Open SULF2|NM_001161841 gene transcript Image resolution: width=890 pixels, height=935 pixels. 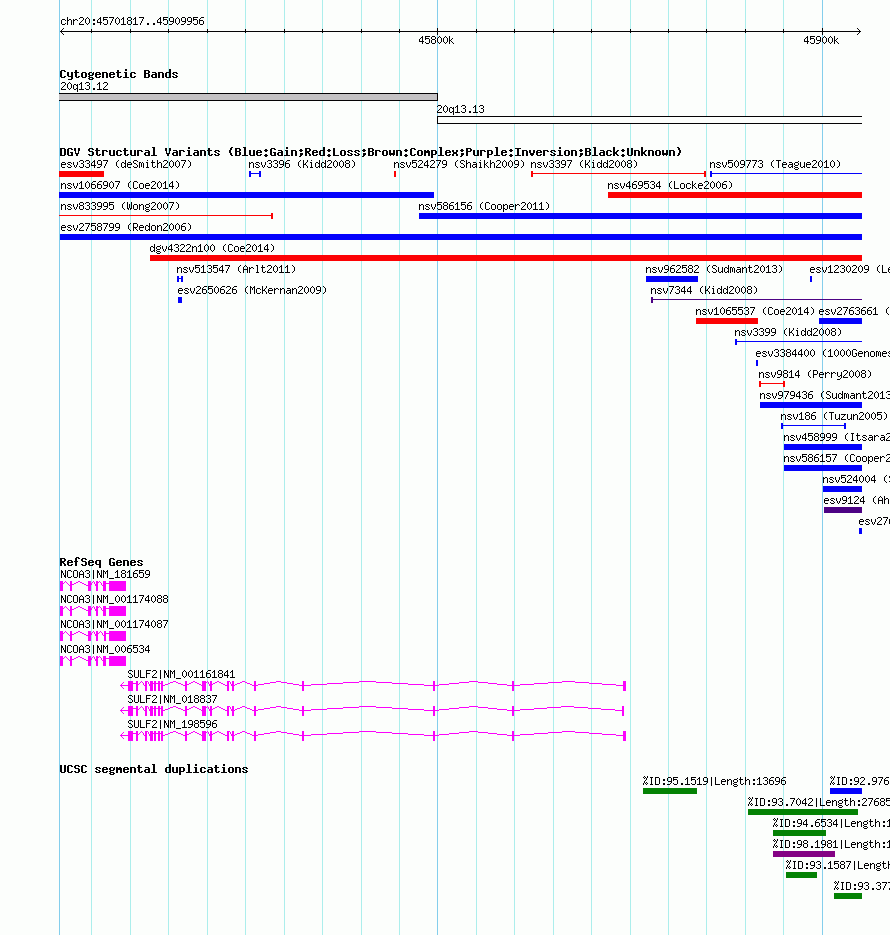point(373,686)
